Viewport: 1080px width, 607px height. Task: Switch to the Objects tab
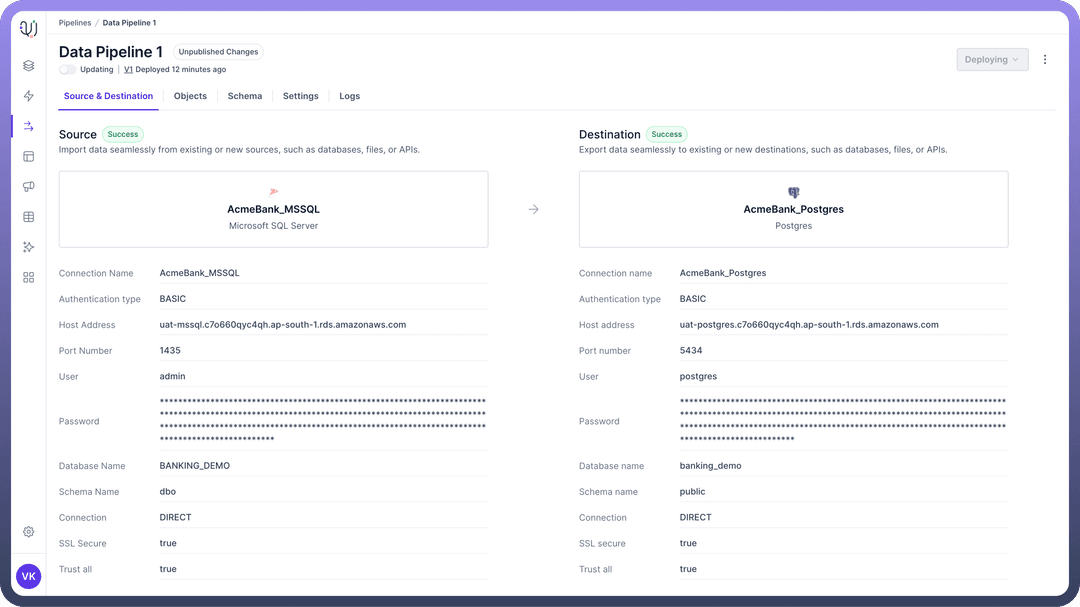190,96
